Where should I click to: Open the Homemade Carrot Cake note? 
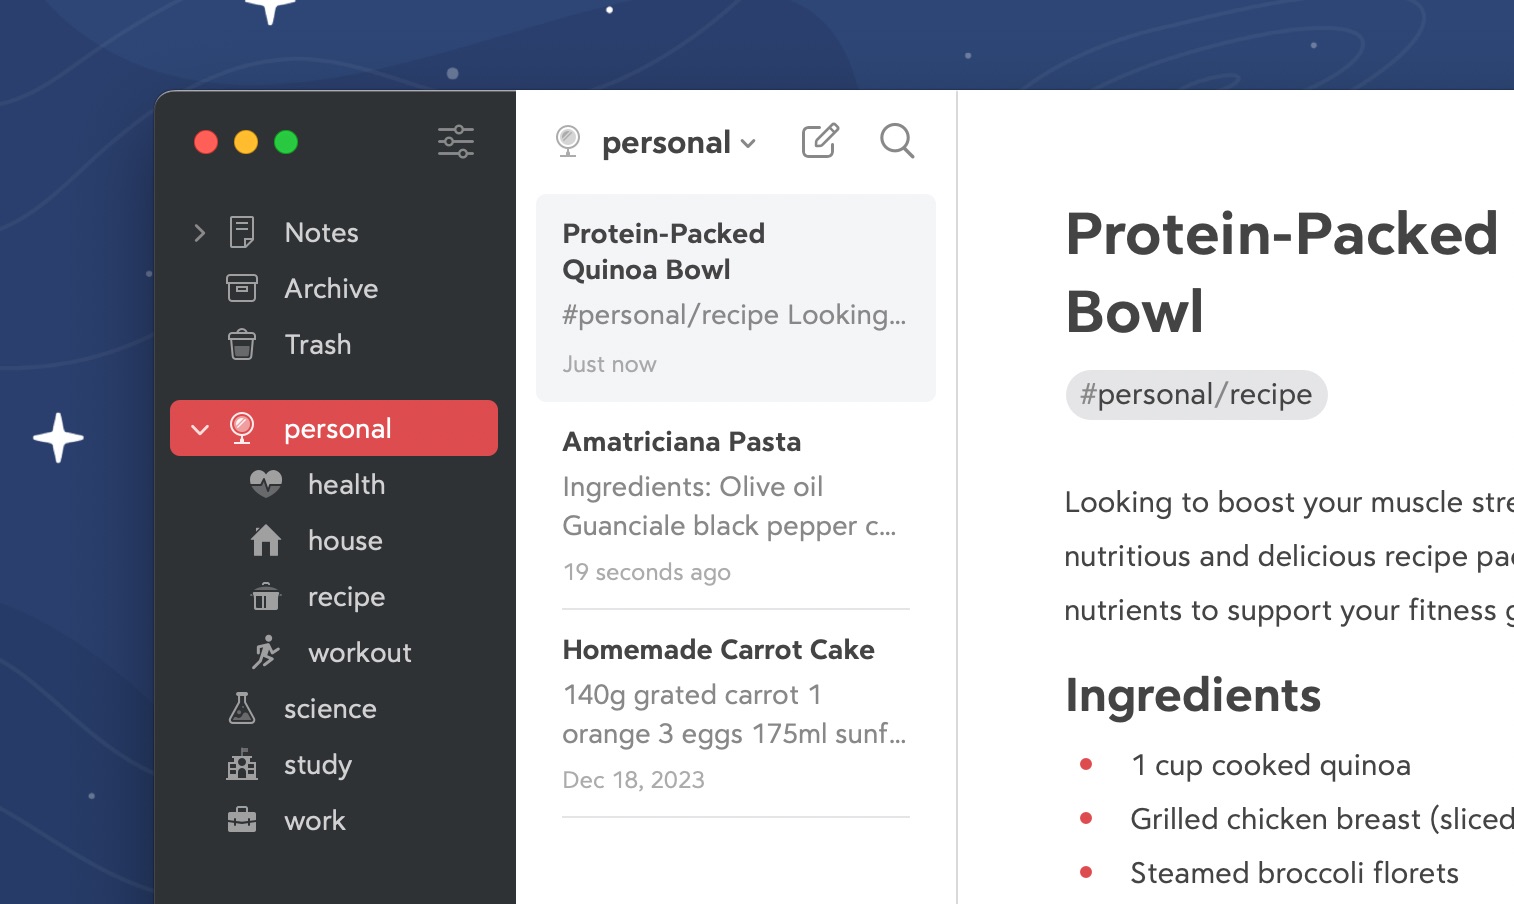click(x=735, y=713)
